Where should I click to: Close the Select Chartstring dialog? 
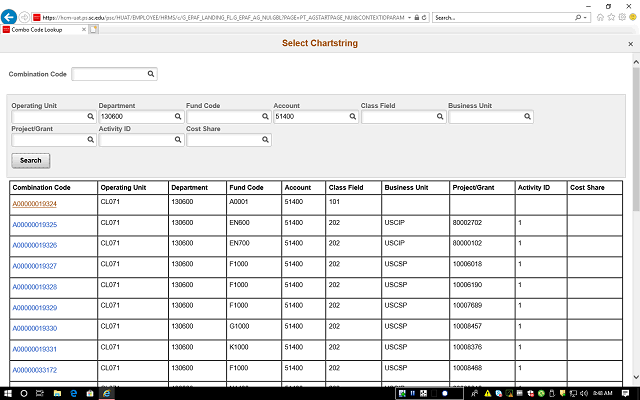617,44
